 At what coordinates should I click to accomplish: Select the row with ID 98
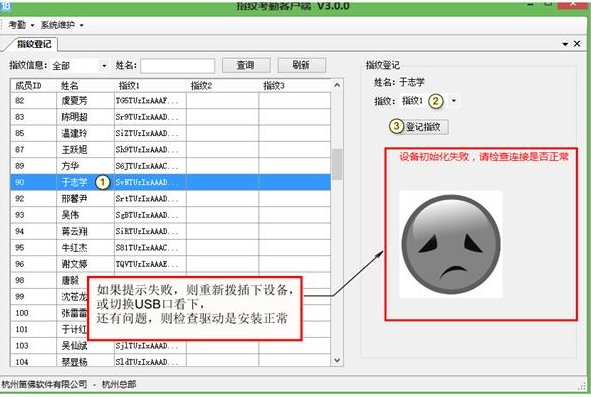tap(49, 280)
